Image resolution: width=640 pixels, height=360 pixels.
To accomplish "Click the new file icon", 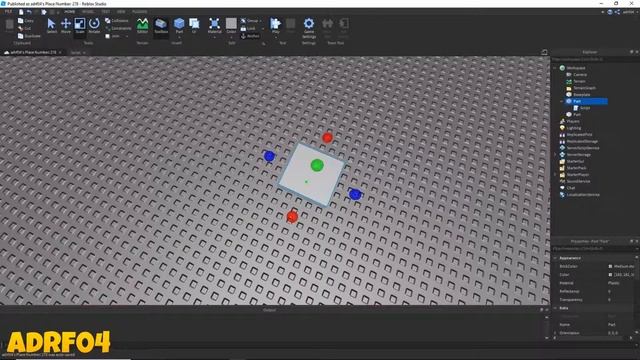I will (21, 12).
